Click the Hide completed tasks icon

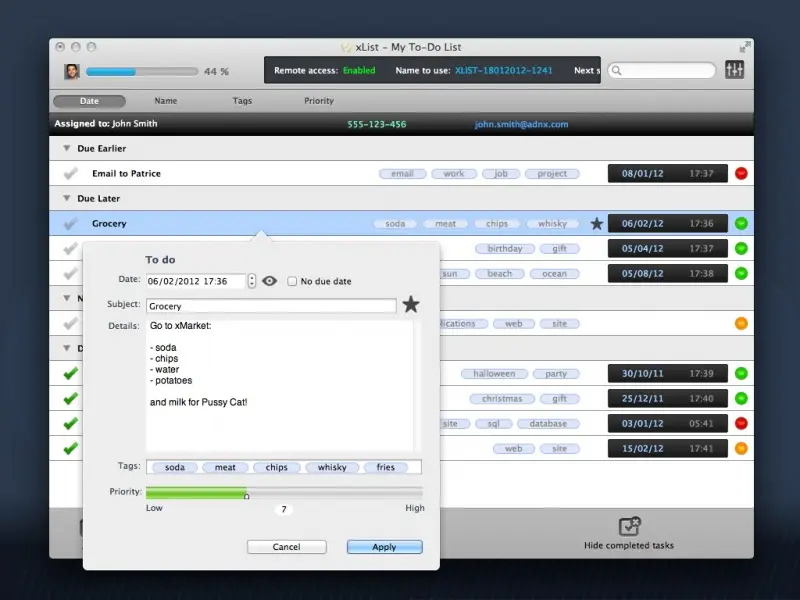point(629,523)
